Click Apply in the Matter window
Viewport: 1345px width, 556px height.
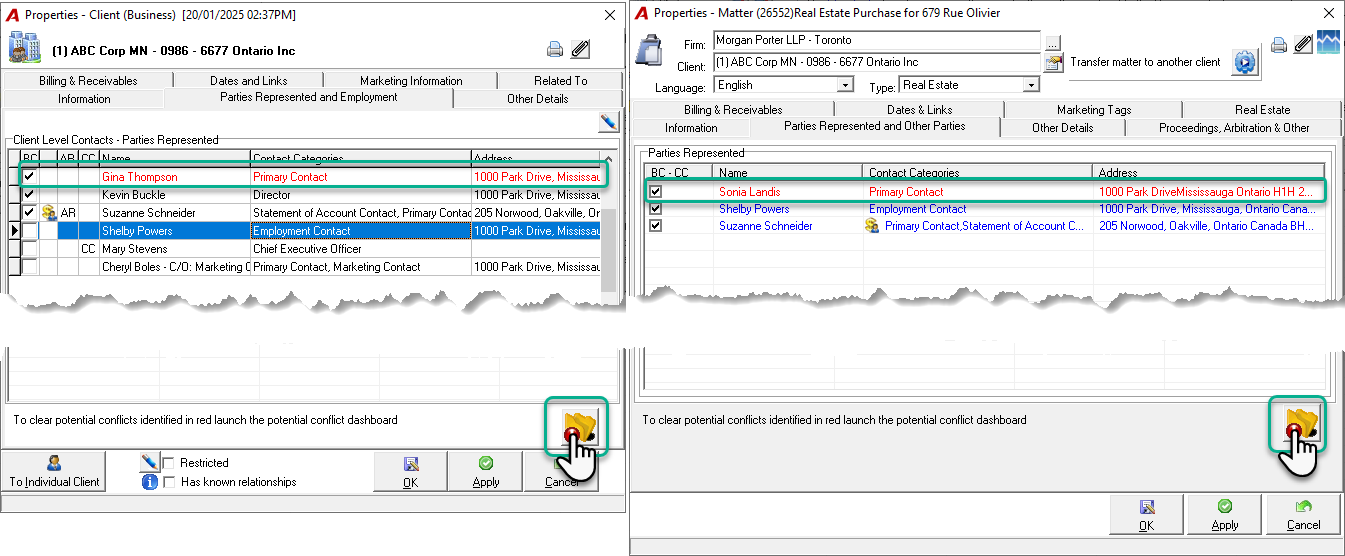point(1225,515)
